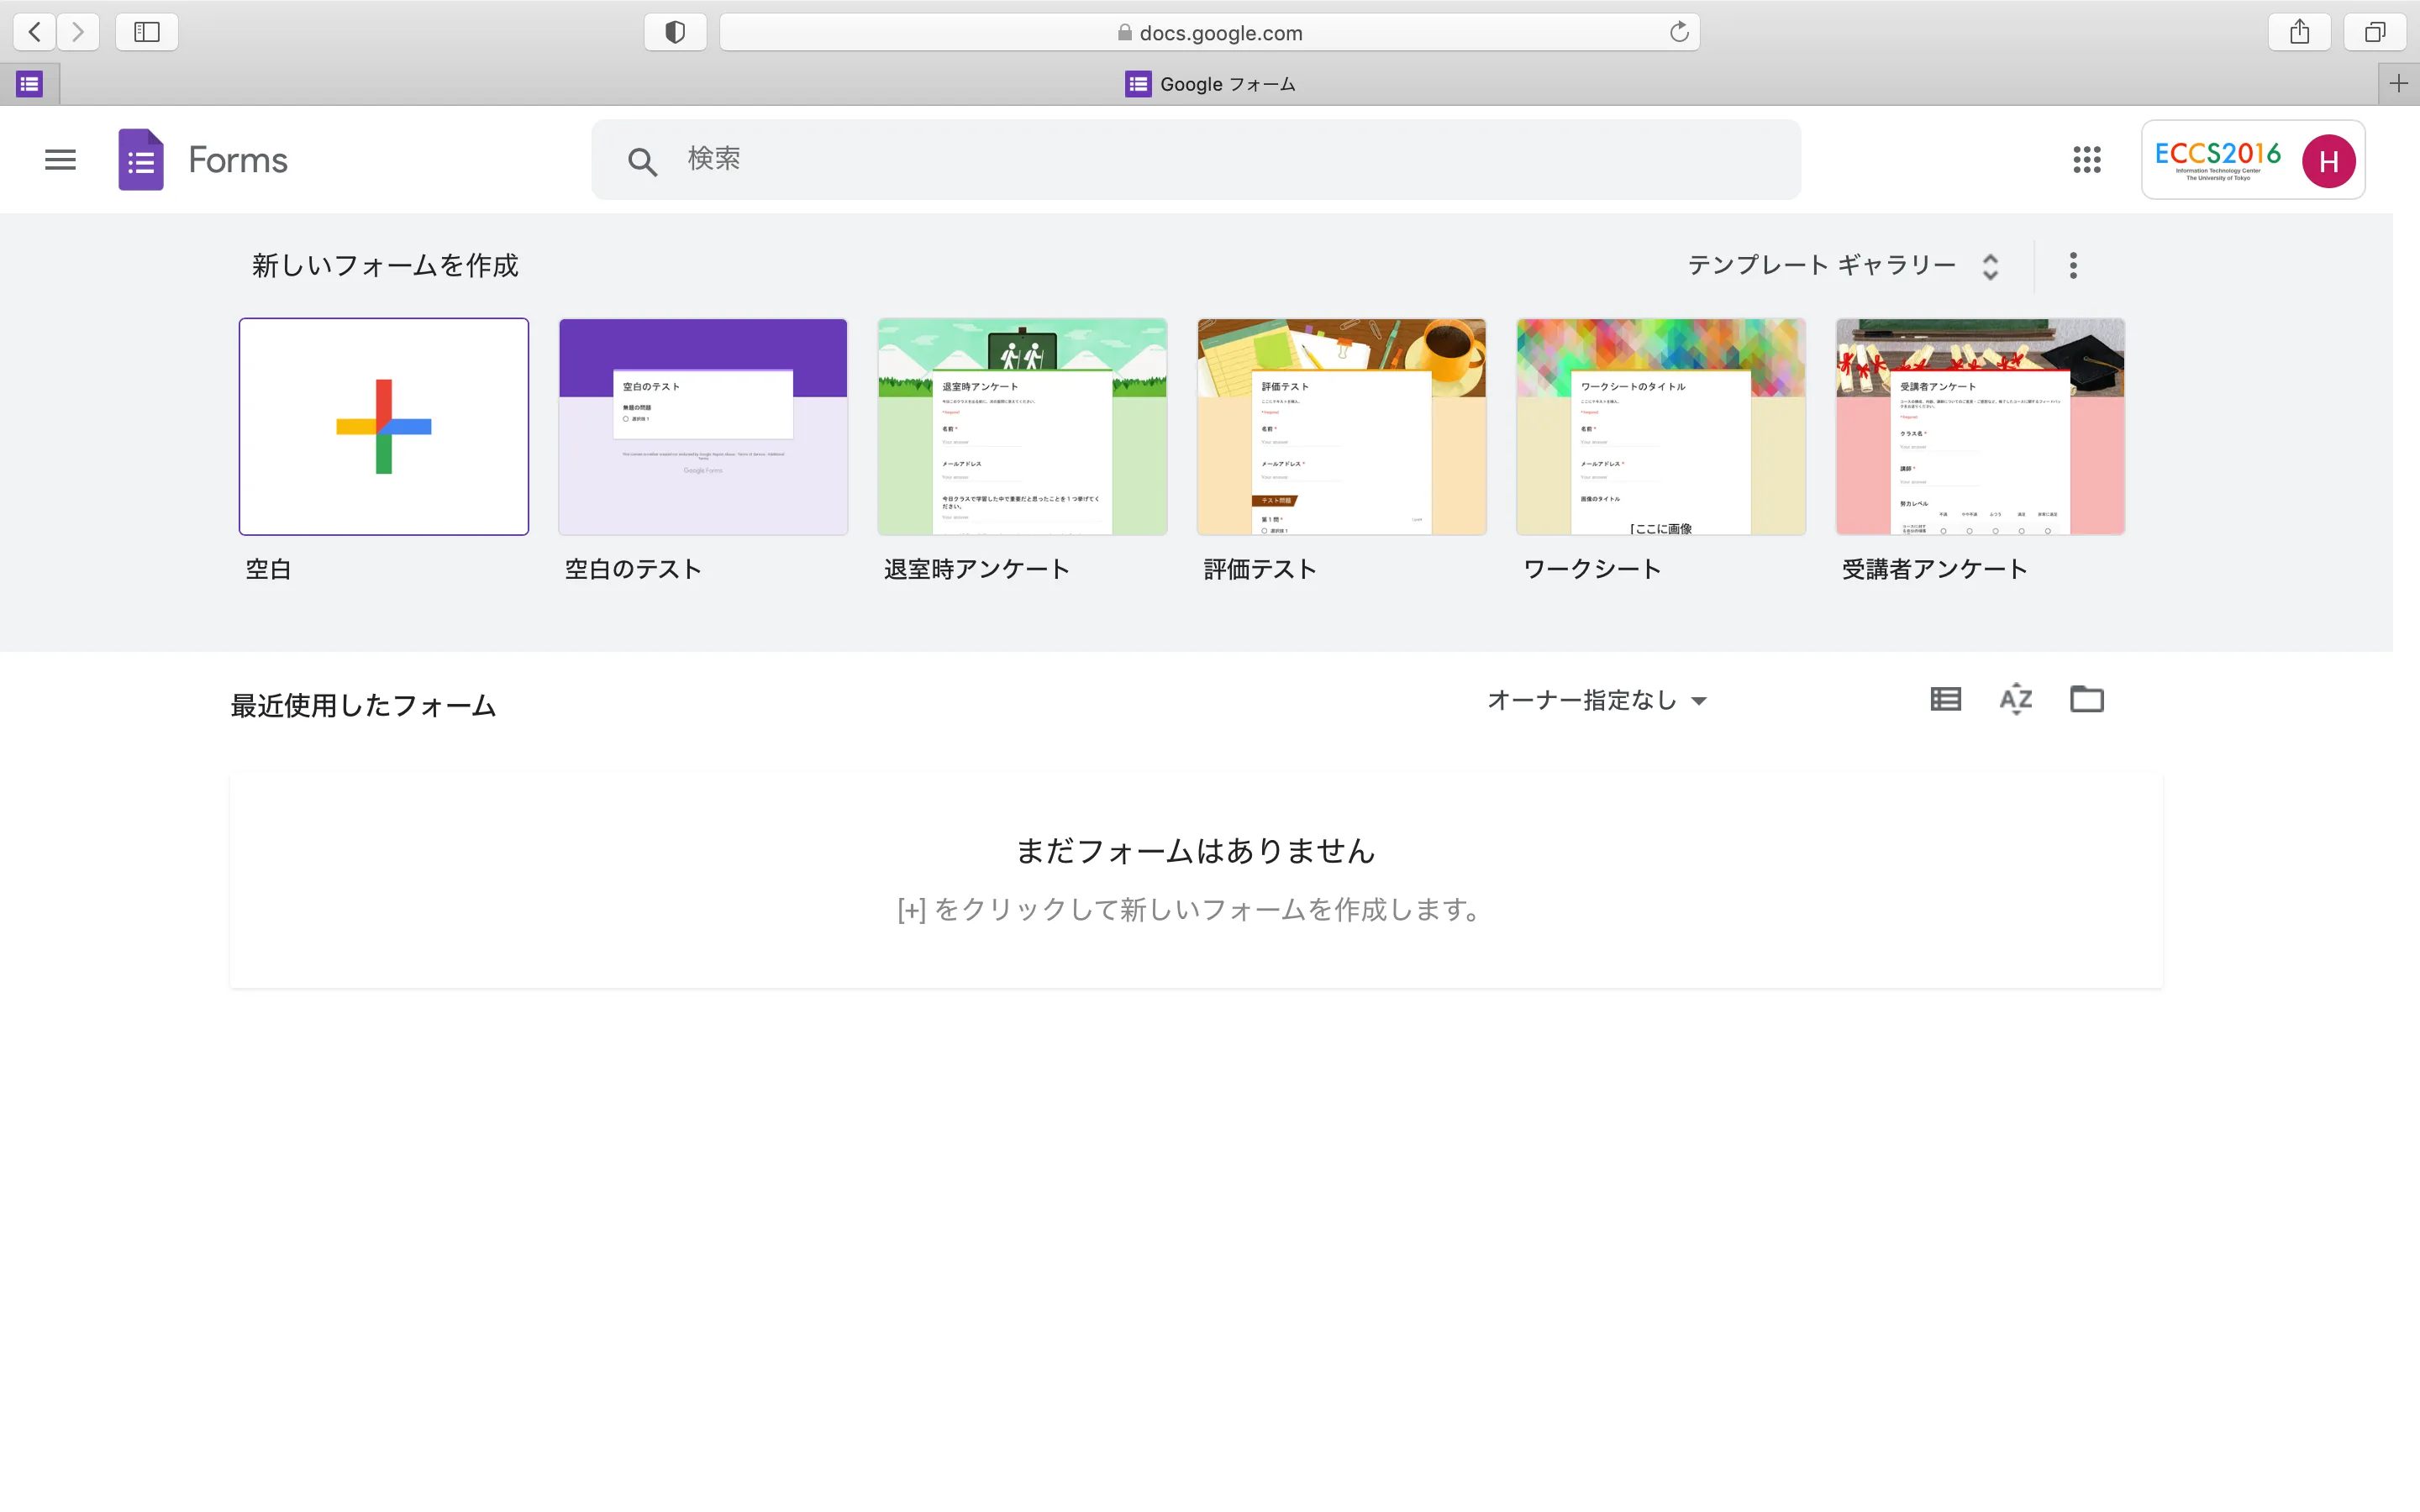Click the 検索 search input field

point(1200,159)
